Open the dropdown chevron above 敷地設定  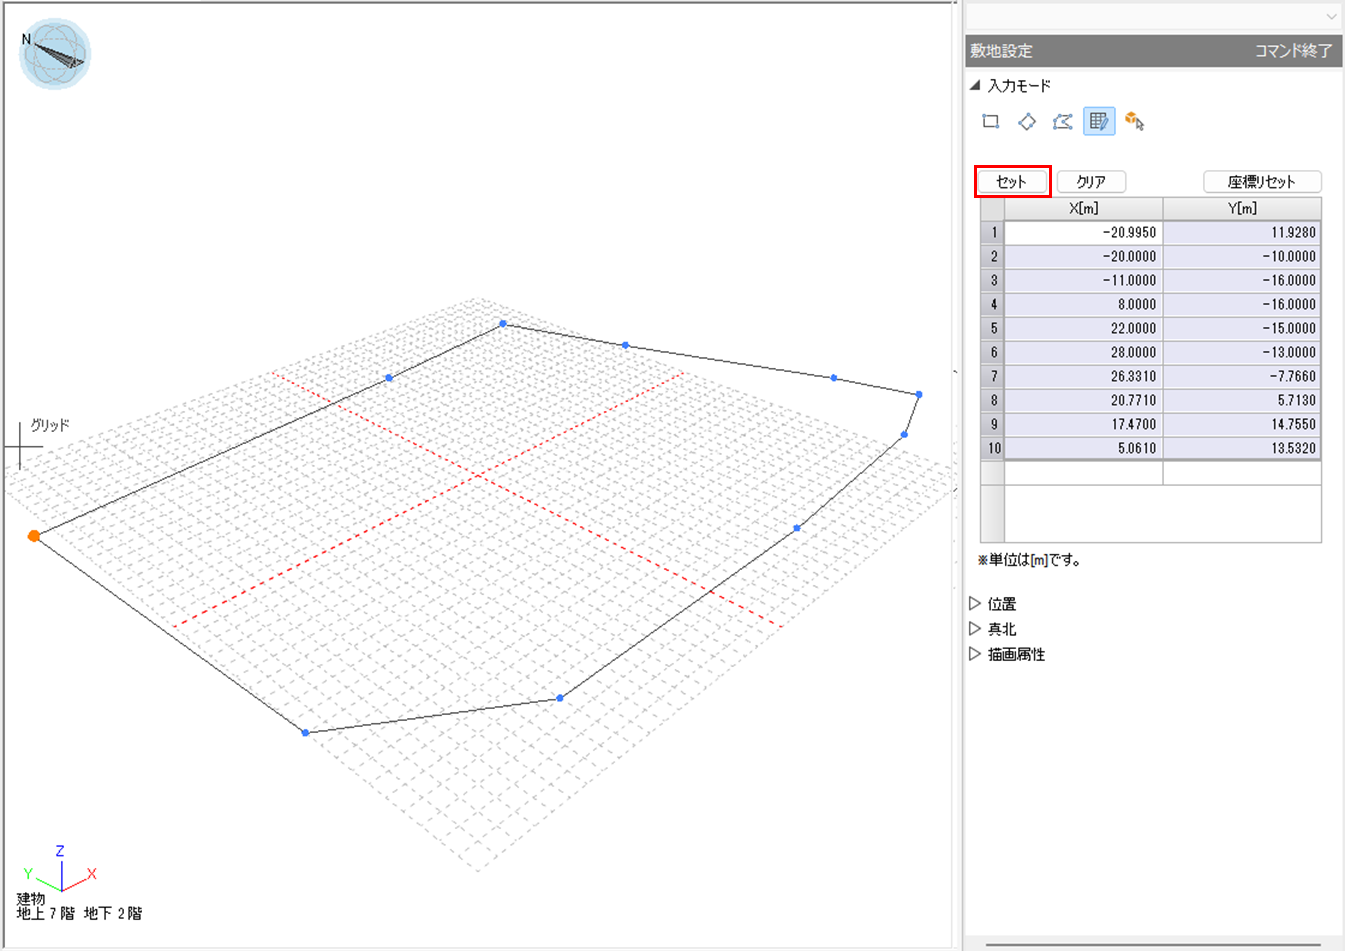click(1331, 17)
